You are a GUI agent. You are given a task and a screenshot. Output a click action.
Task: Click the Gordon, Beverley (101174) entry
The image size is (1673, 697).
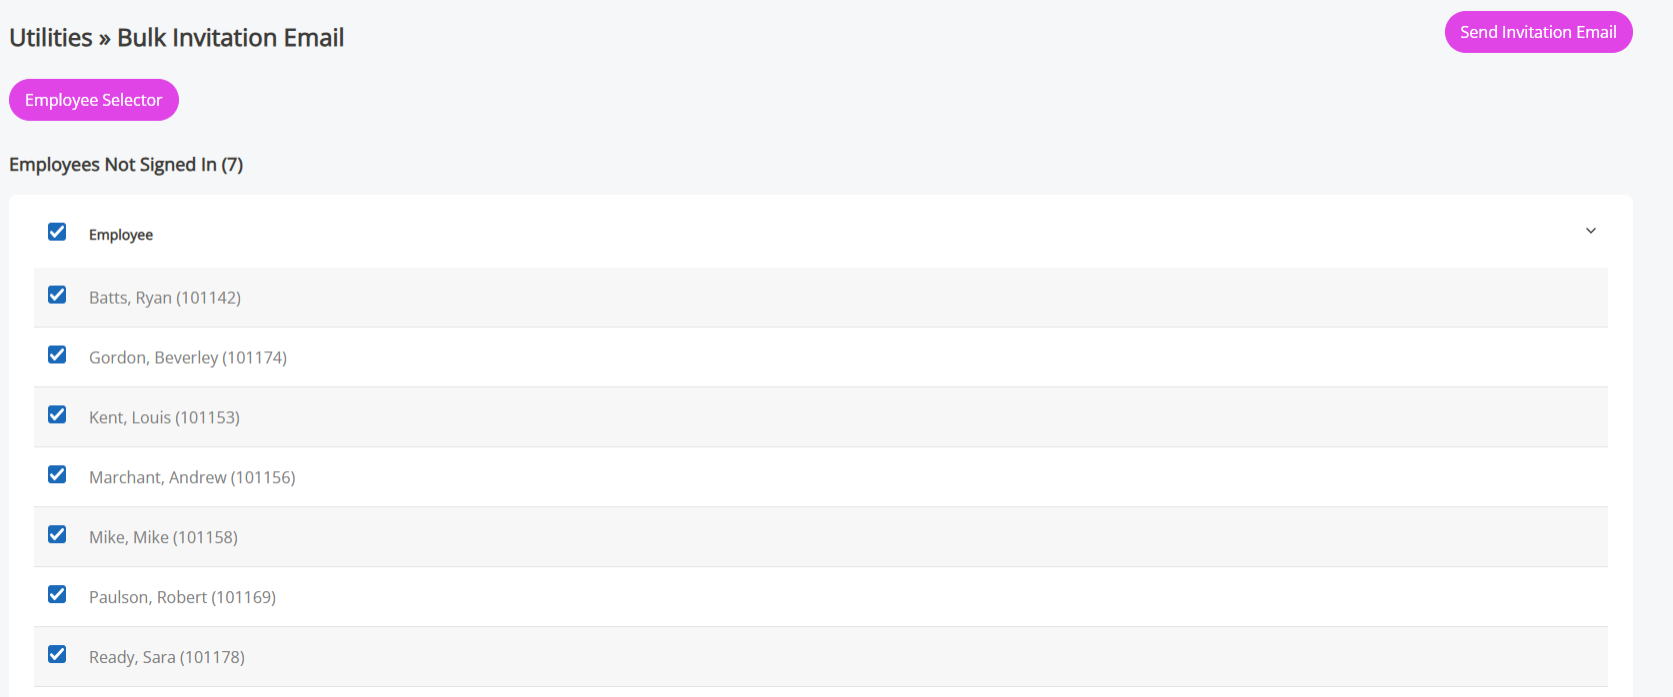point(188,358)
